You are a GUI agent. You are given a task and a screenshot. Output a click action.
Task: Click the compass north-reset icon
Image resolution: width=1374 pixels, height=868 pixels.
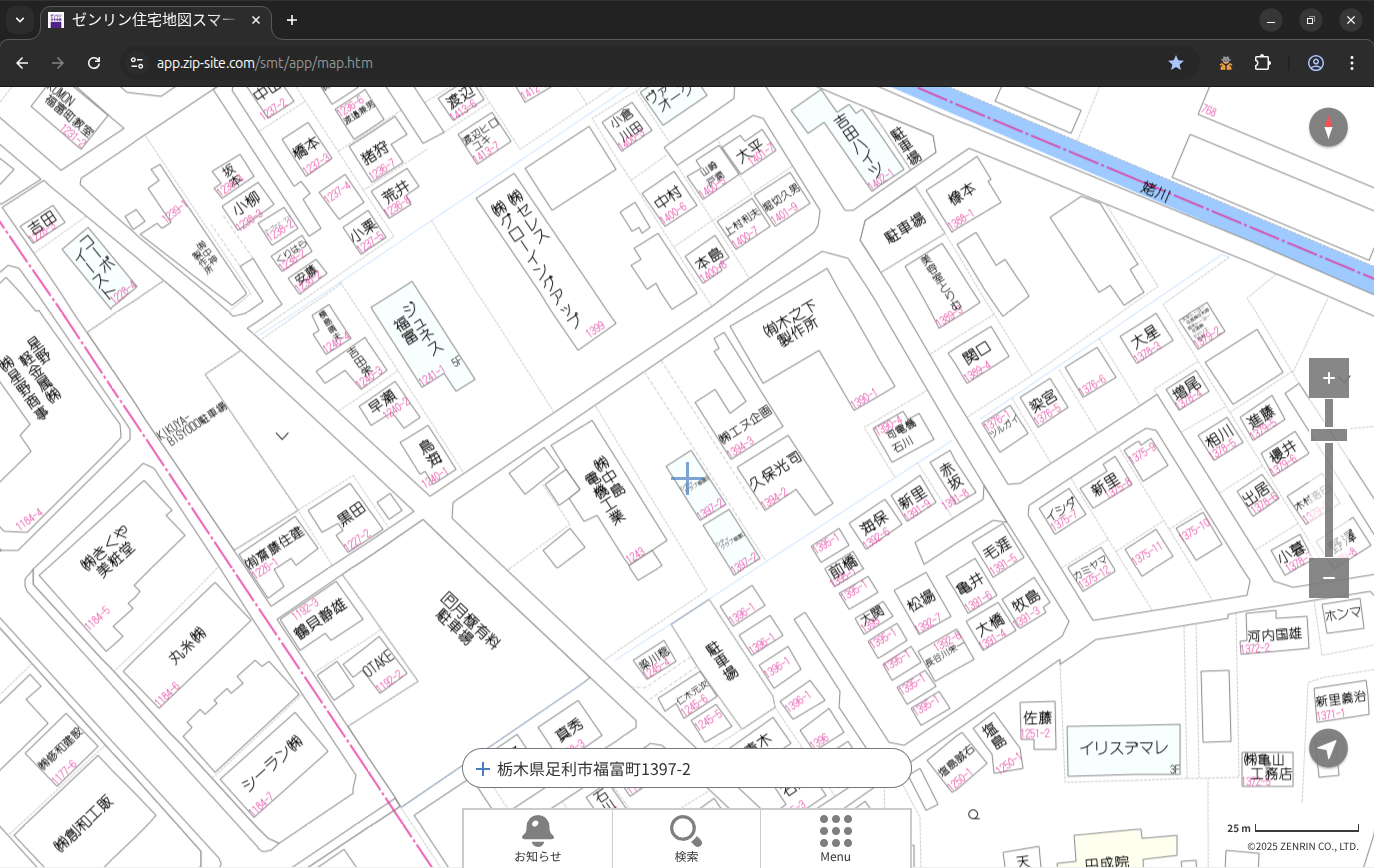[x=1328, y=128]
